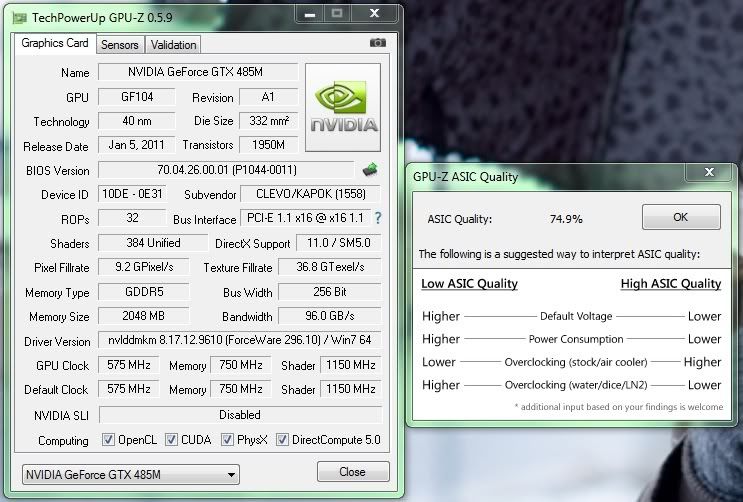Close the GPU-Z ASIC Quality dialog window
Image resolution: width=743 pixels, height=502 pixels.
pos(709,172)
